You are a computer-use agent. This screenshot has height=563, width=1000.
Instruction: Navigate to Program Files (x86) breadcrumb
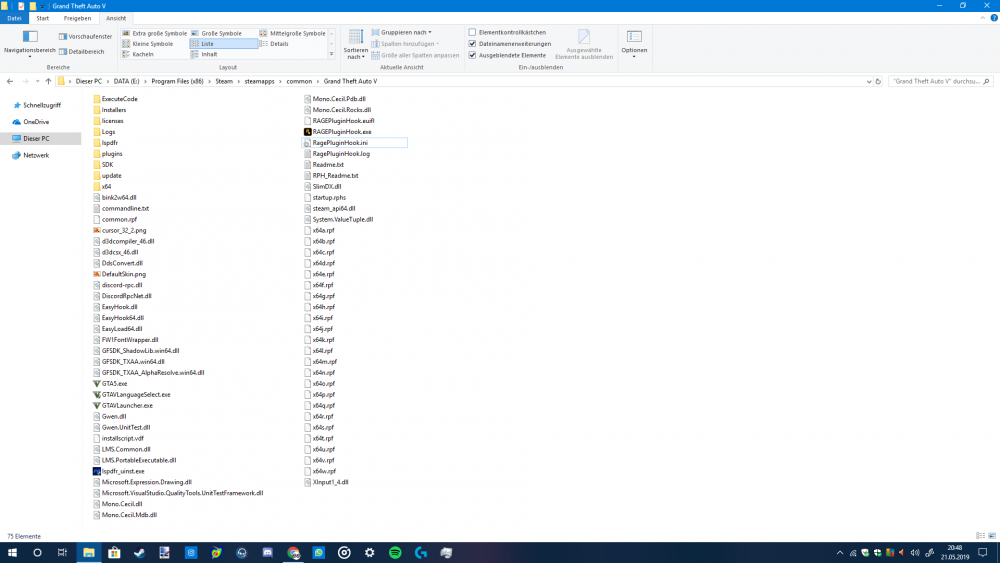tap(177, 82)
